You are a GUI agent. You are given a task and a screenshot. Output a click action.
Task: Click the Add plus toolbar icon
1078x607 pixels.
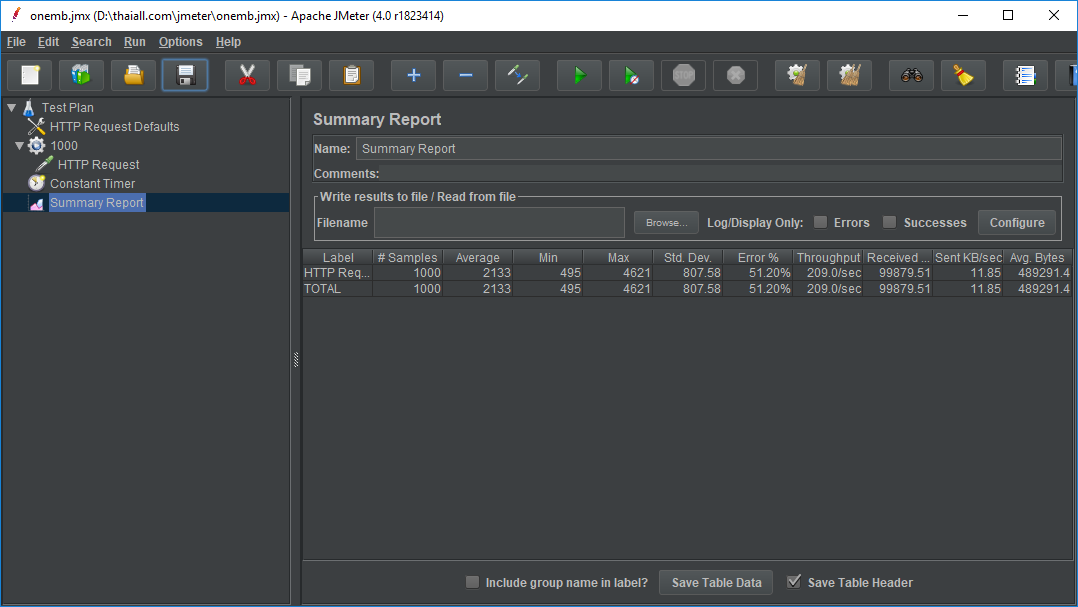413,75
